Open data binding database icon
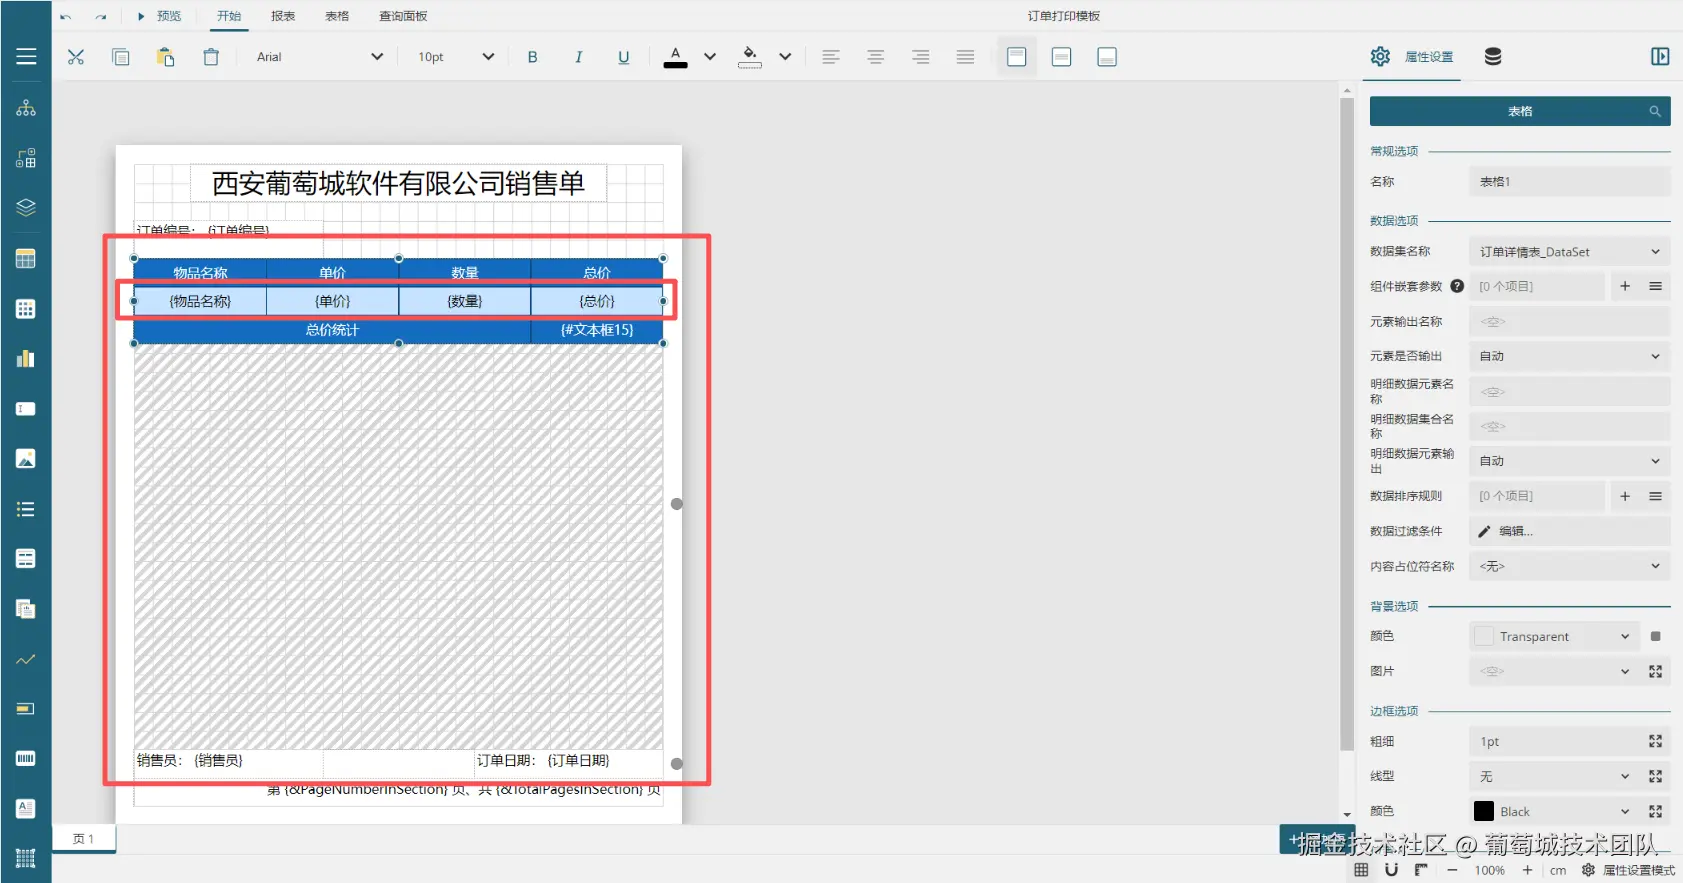Screen dimensions: 1683x883 [x=1493, y=57]
